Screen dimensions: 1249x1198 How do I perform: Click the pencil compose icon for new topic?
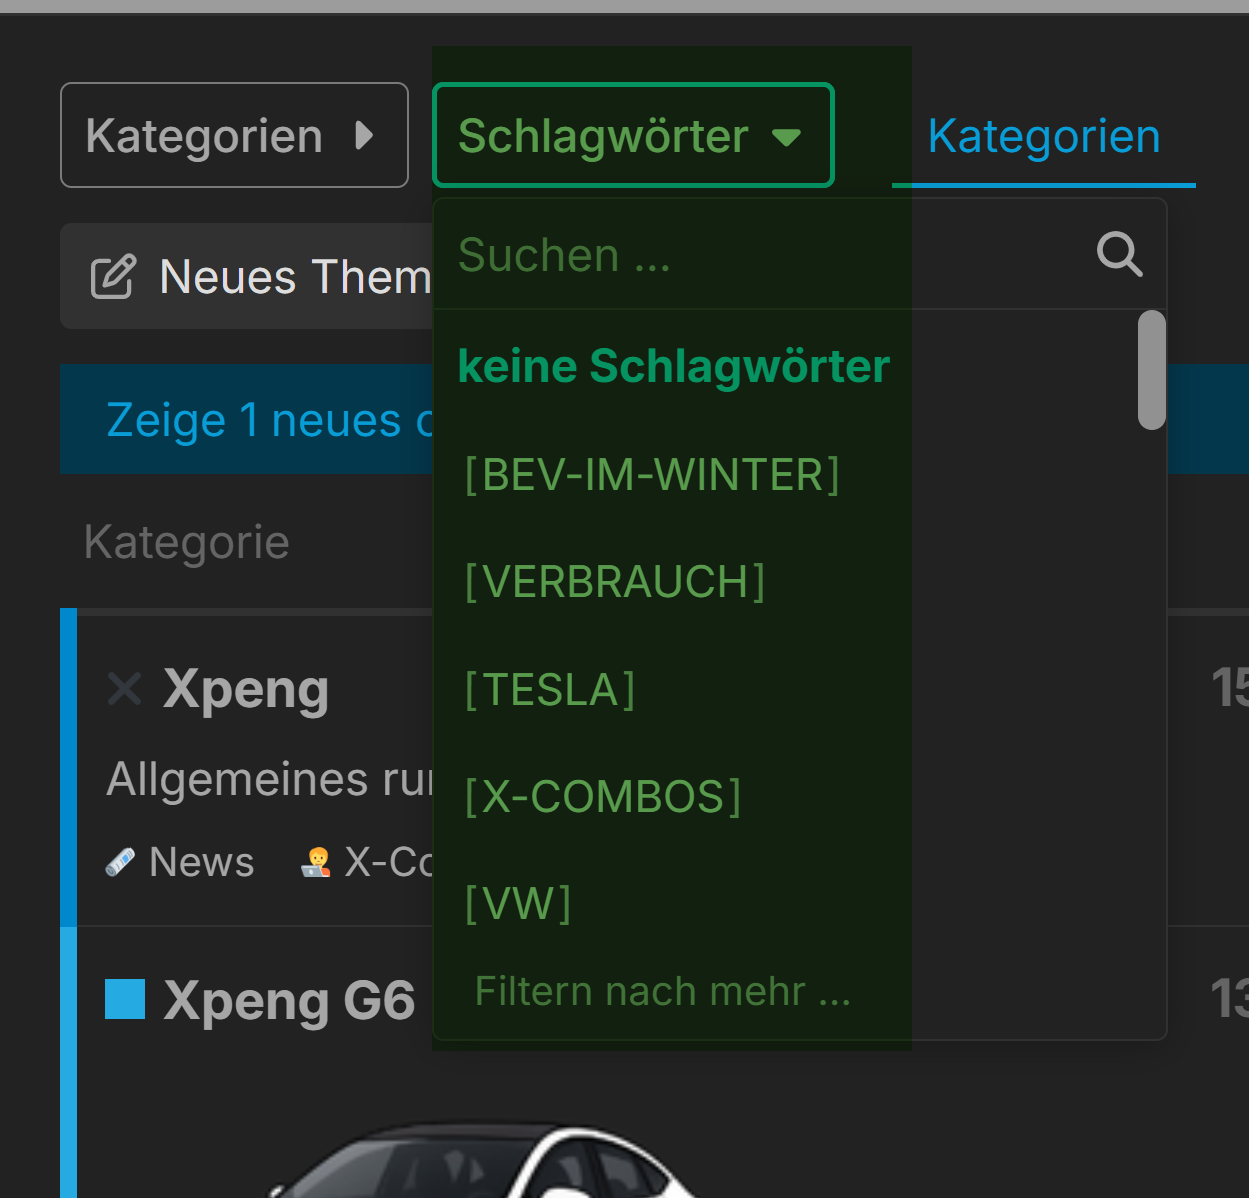coord(113,277)
